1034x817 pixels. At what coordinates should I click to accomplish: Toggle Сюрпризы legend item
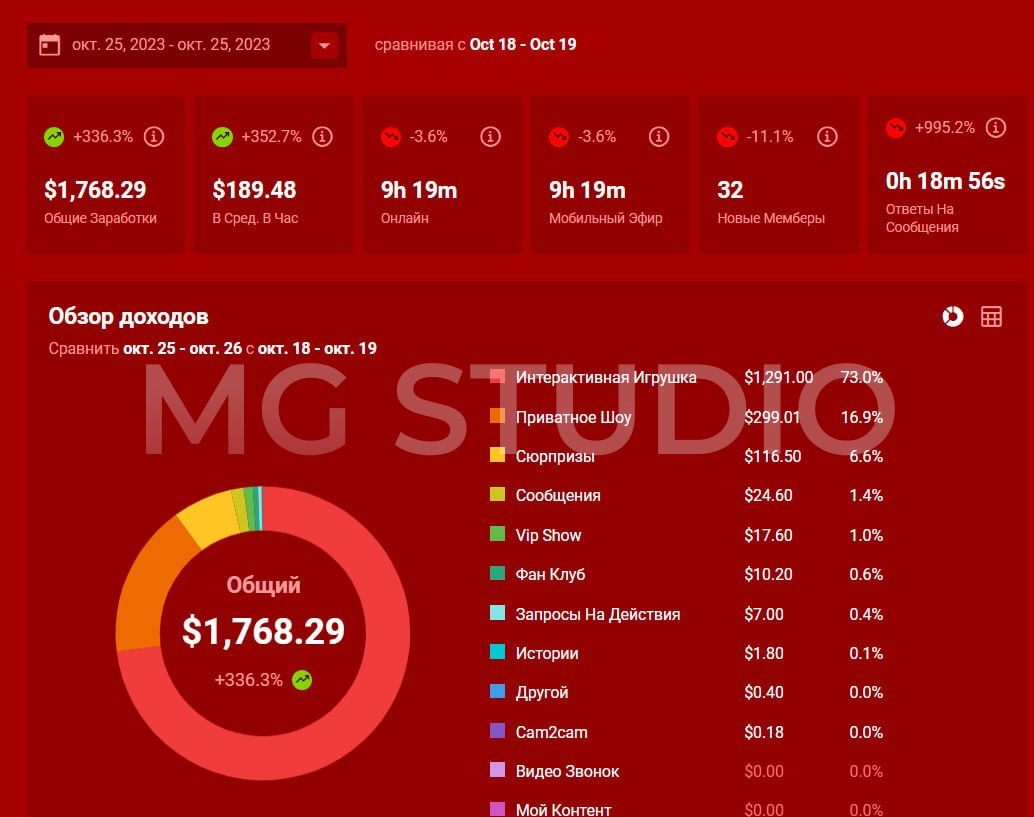click(x=555, y=456)
